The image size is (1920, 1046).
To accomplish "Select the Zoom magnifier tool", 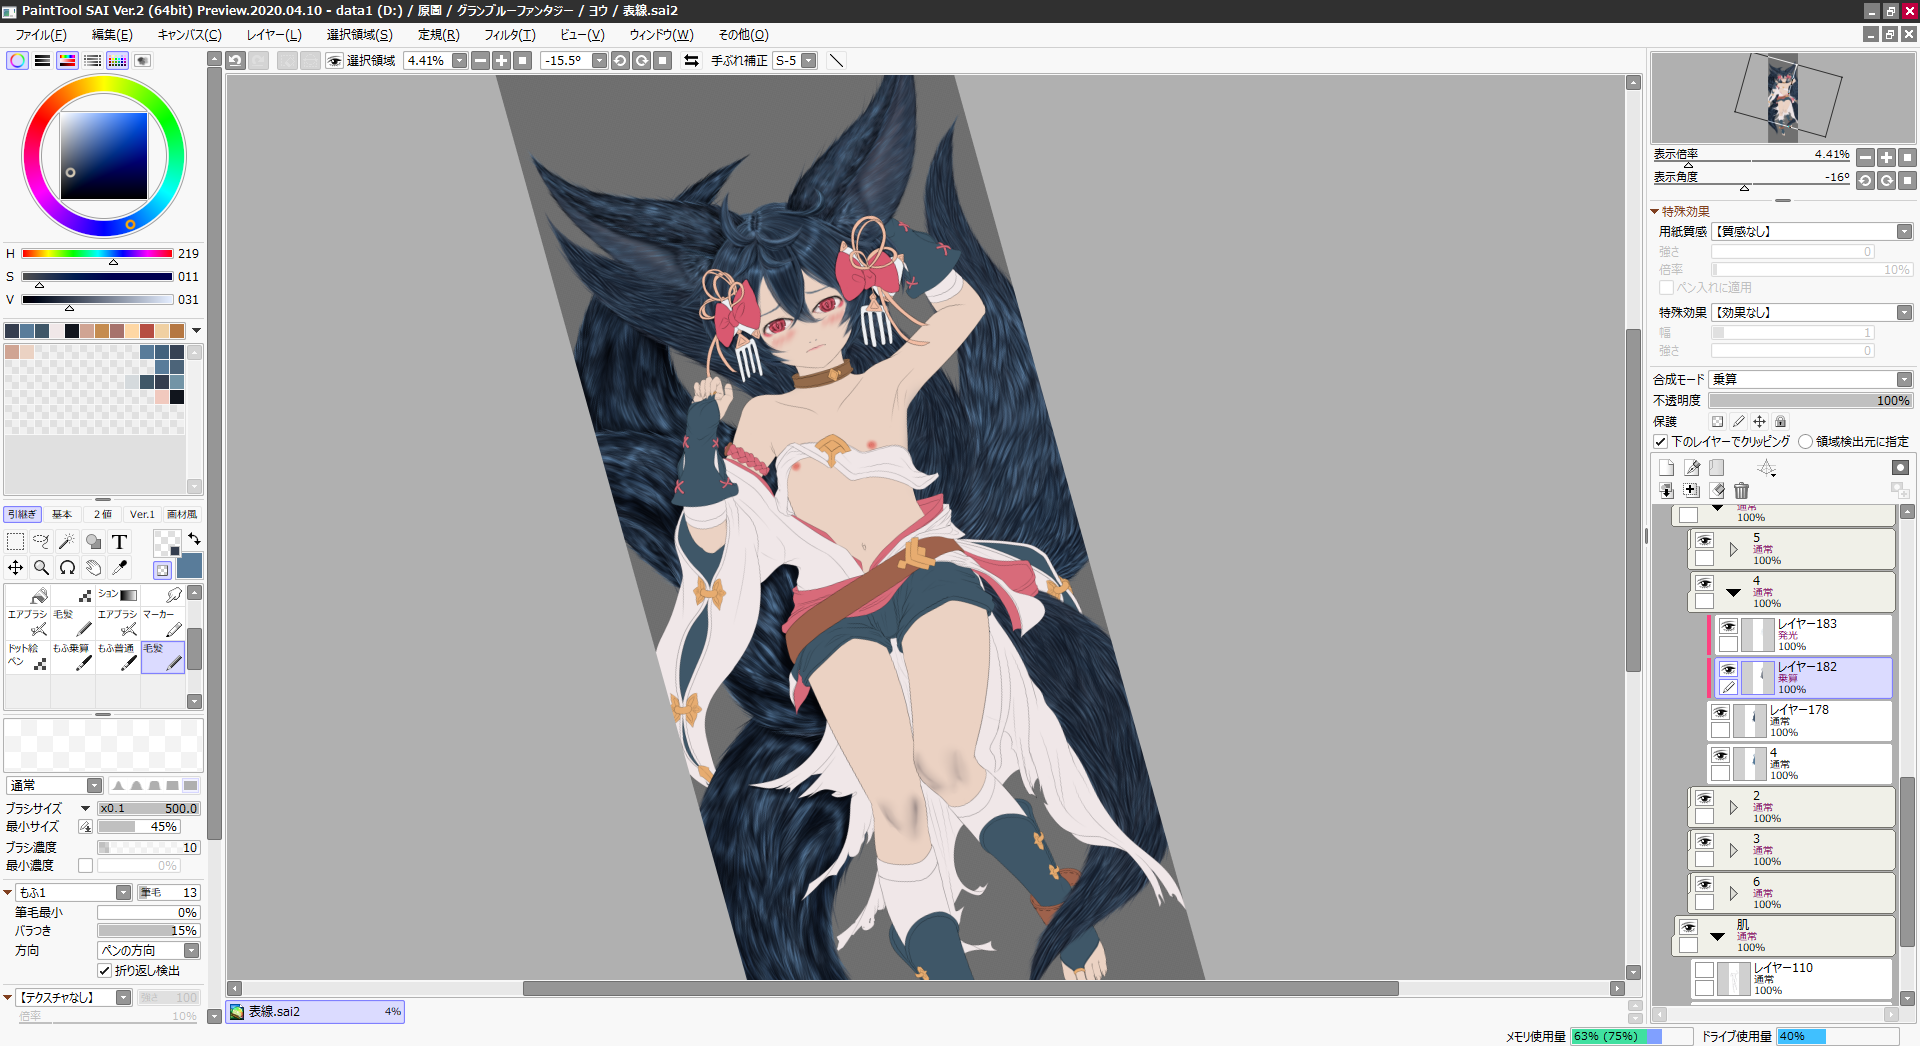I will tap(41, 567).
